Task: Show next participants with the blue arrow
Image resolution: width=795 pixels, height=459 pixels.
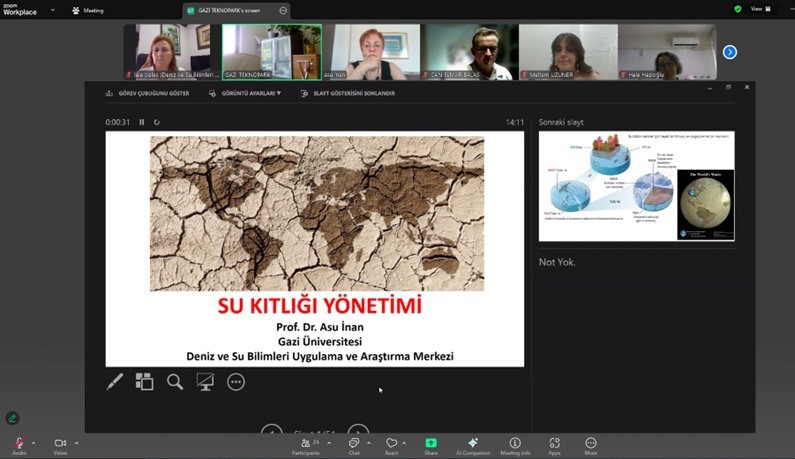Action: click(730, 52)
